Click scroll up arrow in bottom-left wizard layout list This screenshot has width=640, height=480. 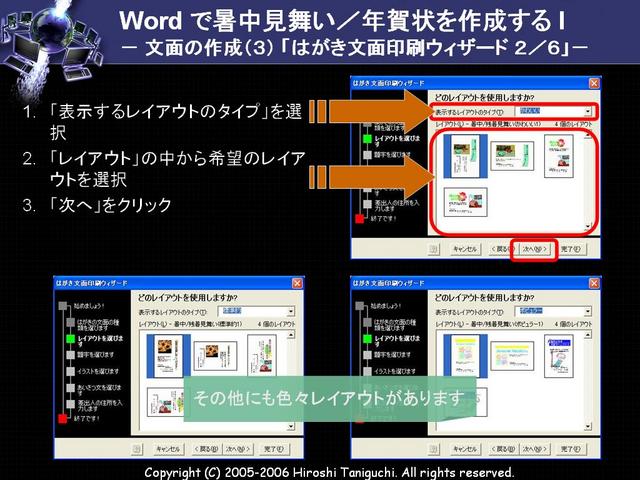[x=291, y=335]
